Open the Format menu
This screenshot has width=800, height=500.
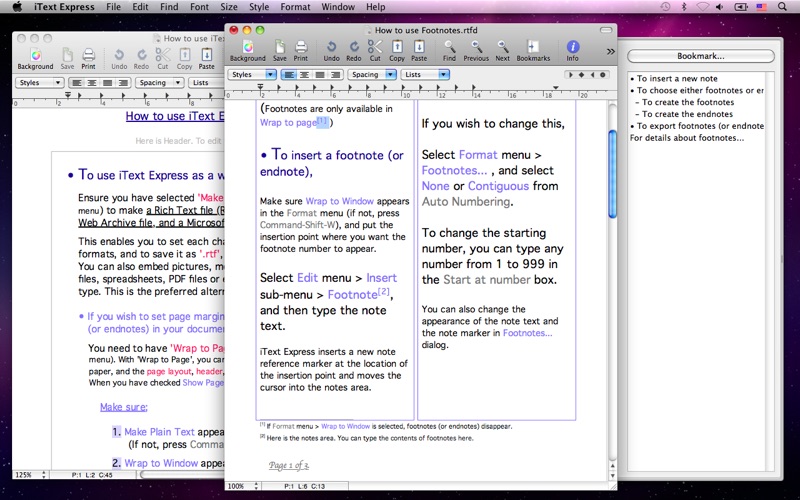coord(295,7)
